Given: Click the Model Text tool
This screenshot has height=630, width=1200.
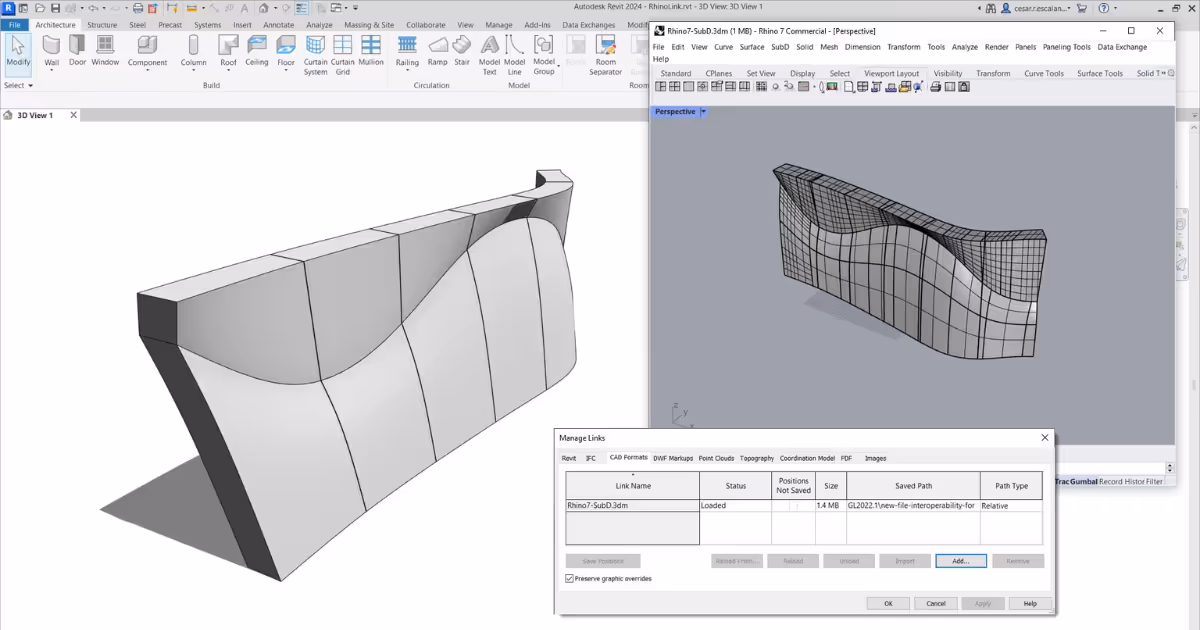Looking at the screenshot, I should tap(489, 55).
